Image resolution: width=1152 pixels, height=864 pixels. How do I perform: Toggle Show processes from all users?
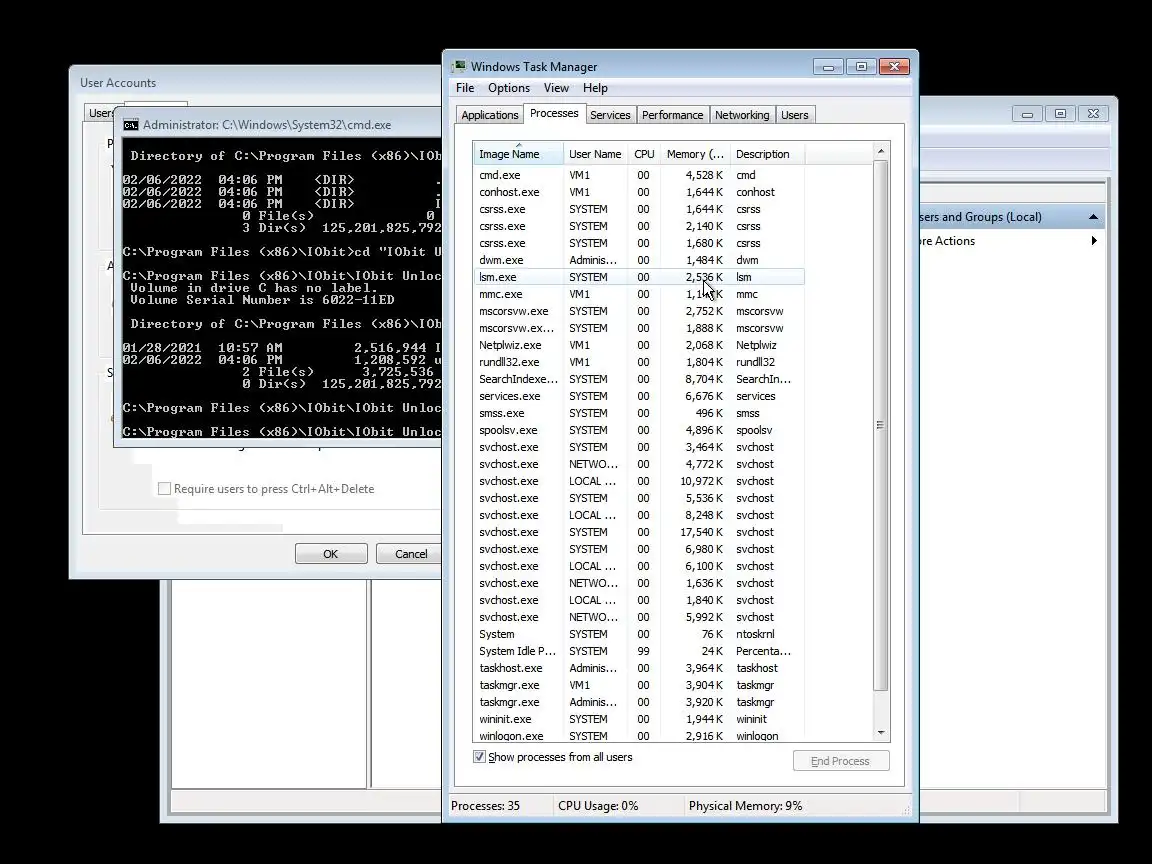click(x=480, y=757)
